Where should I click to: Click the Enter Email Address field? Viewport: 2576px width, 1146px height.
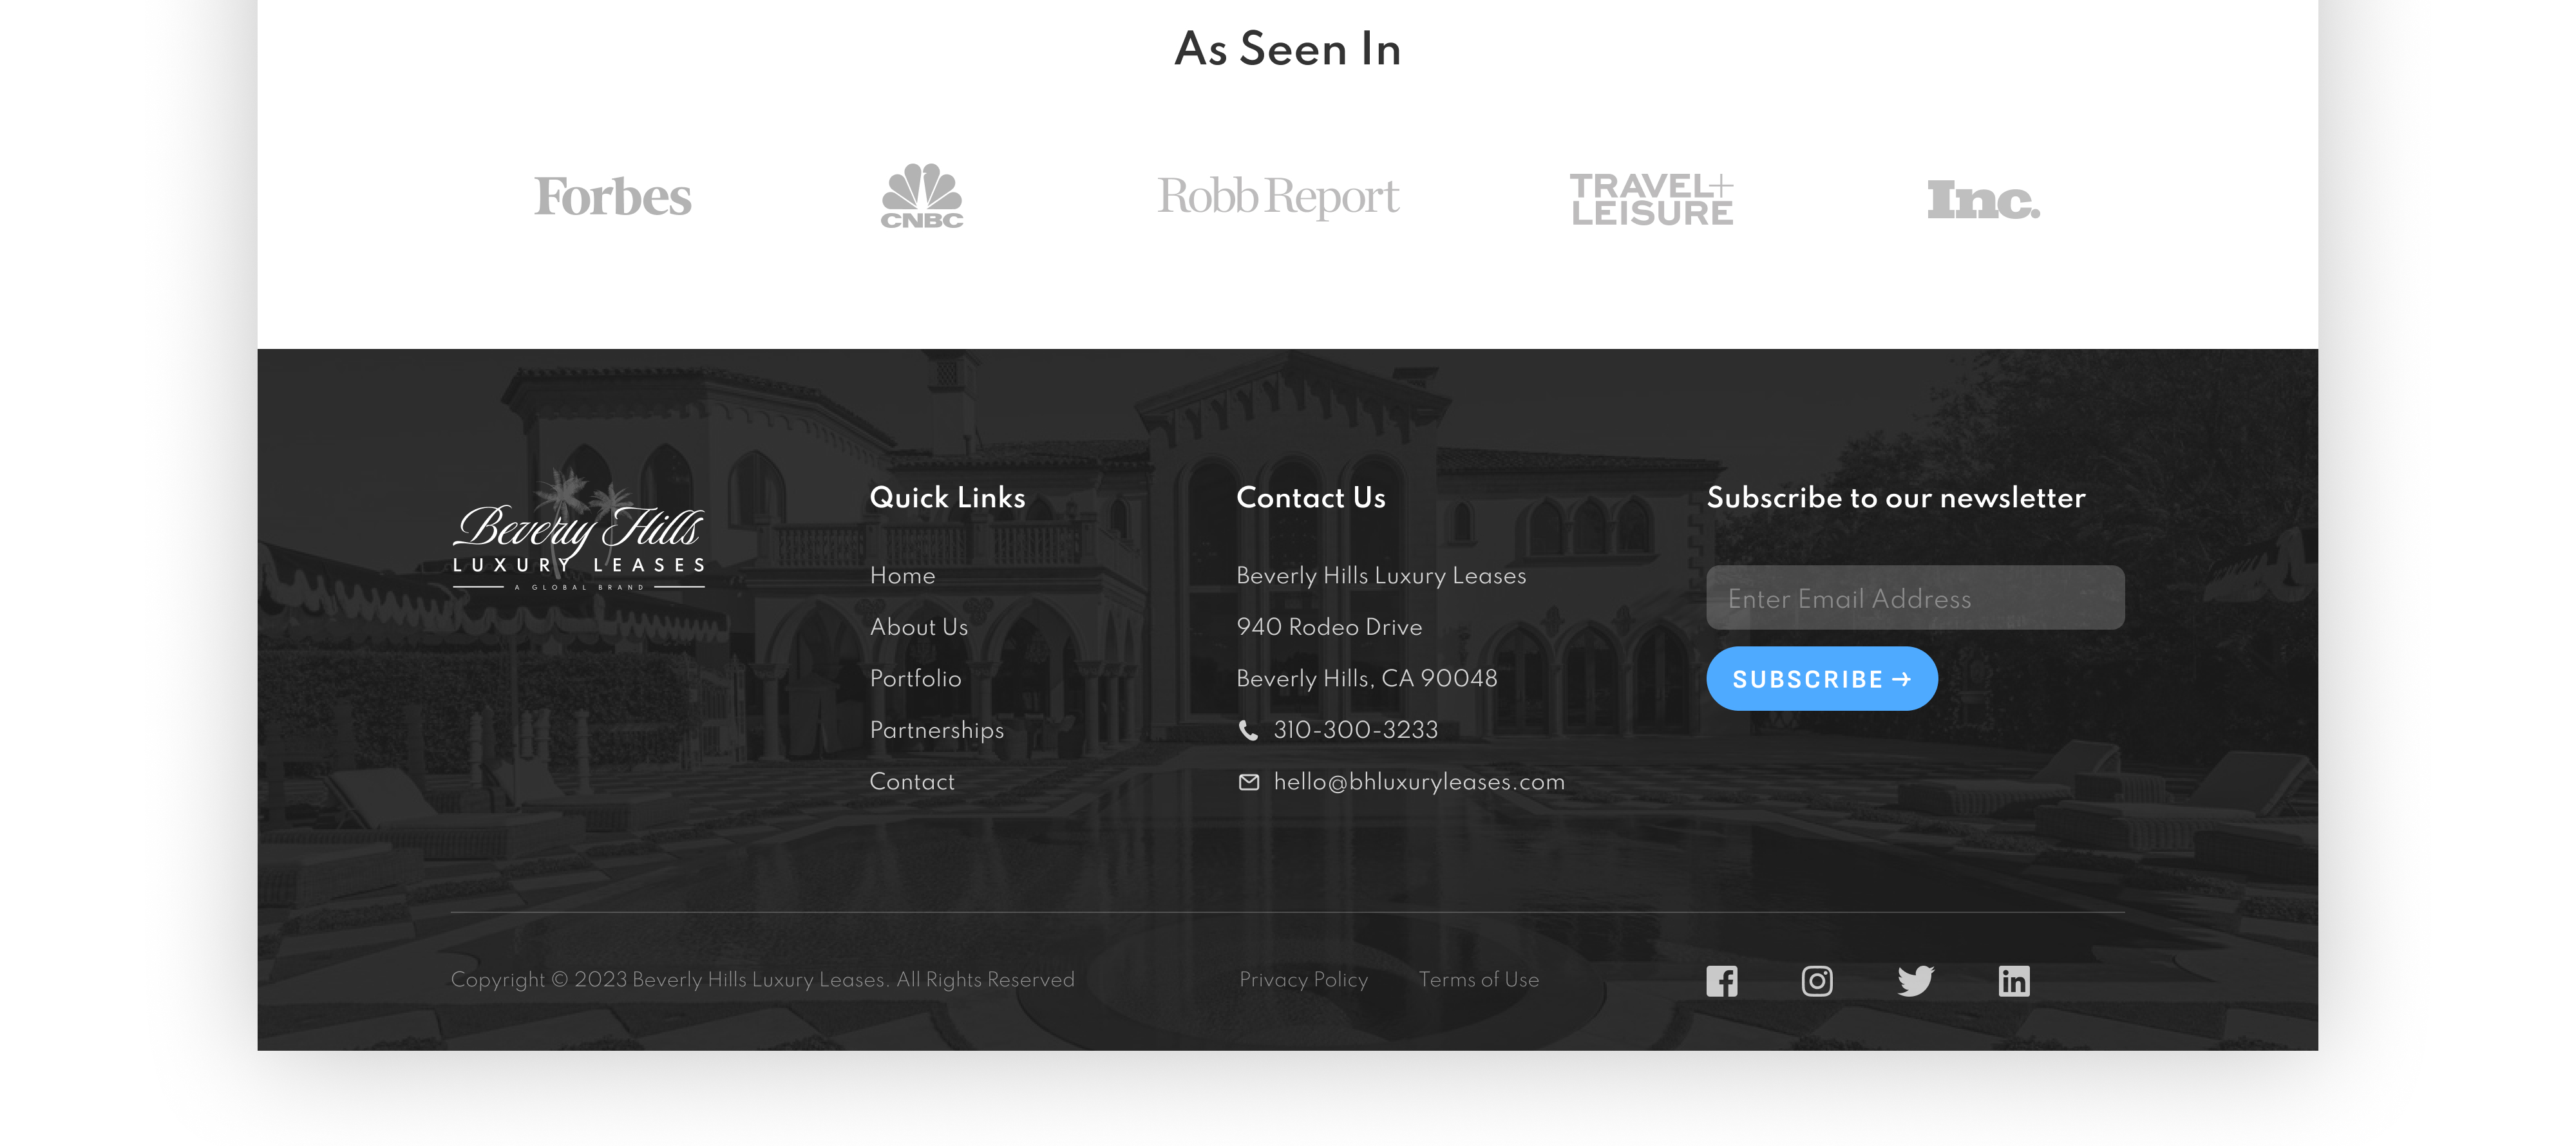[x=1914, y=598]
